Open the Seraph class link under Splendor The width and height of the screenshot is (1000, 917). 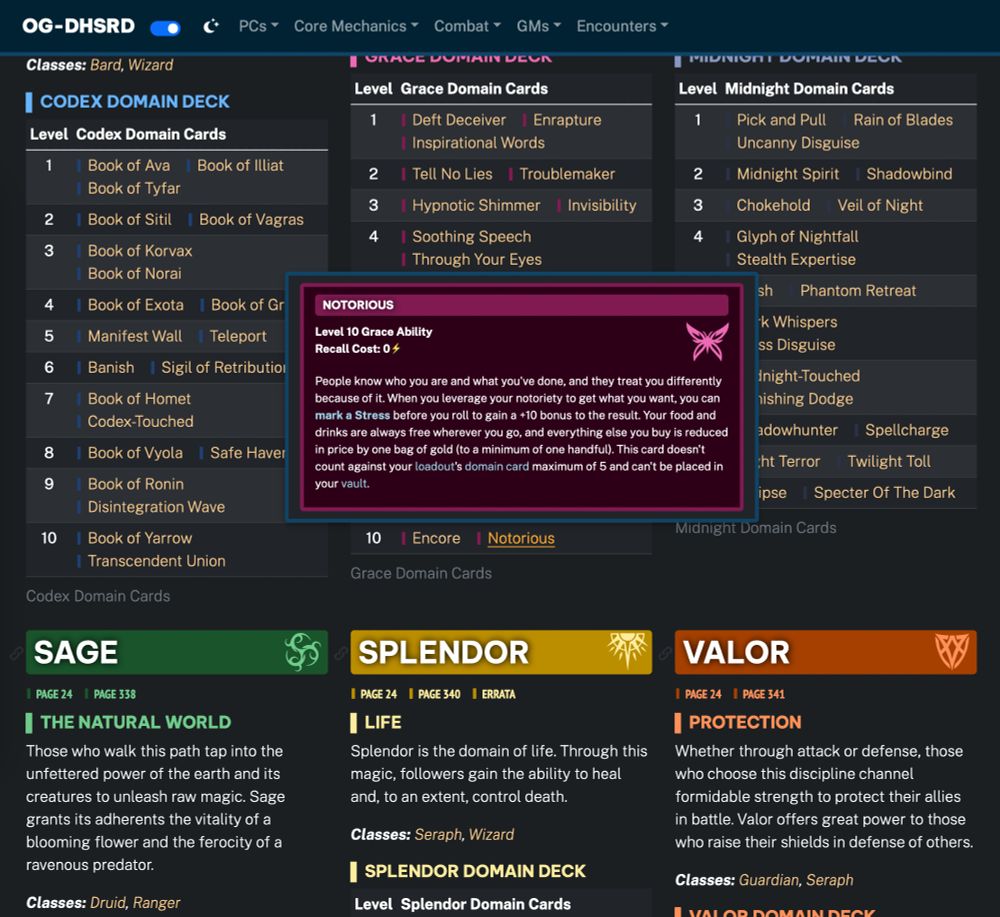pos(438,835)
